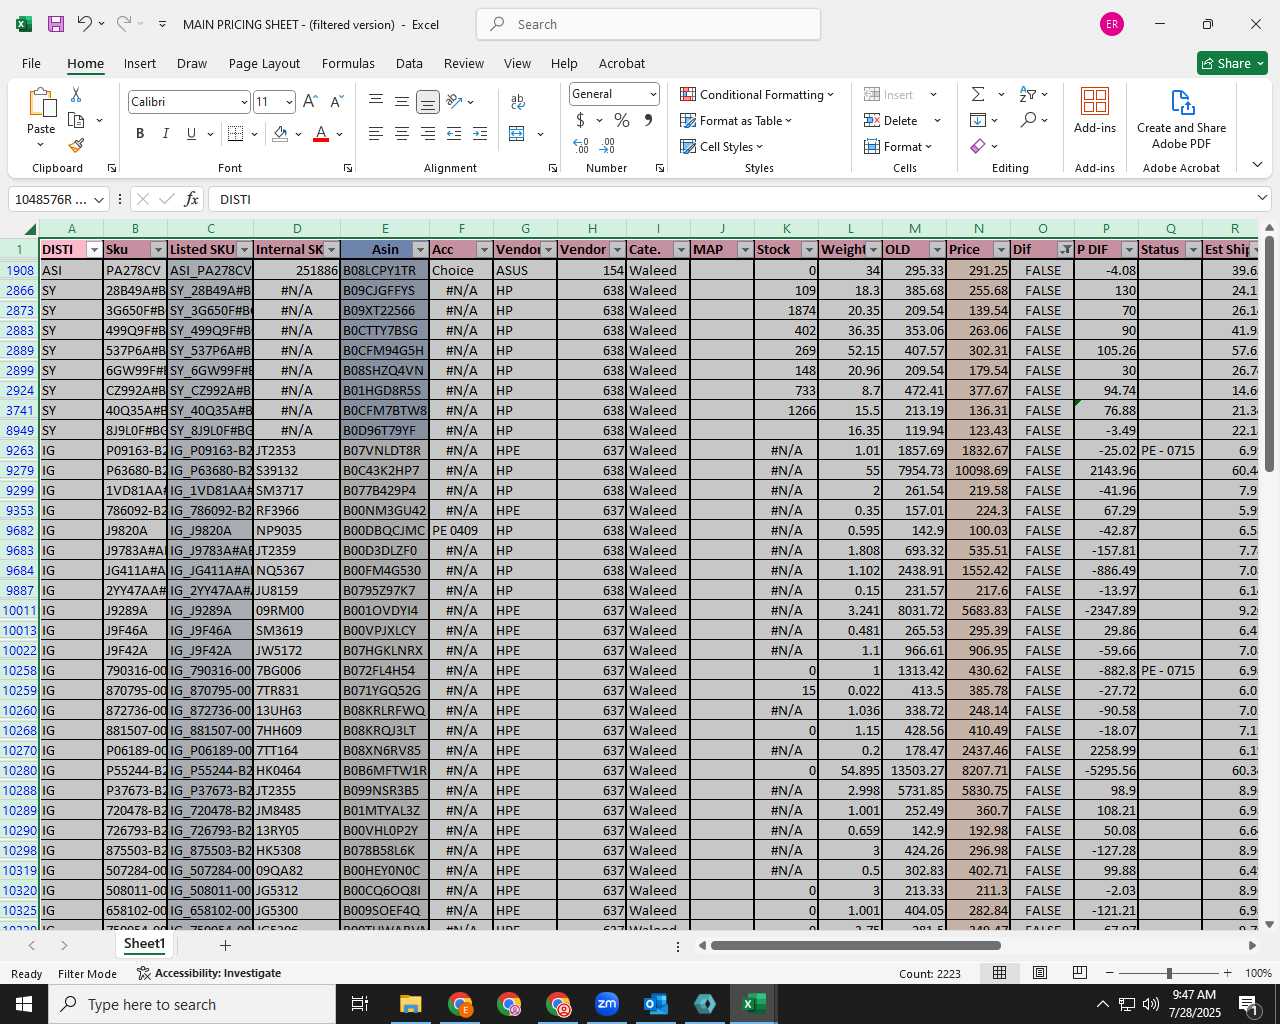Screen dimensions: 1280x1024
Task: Click the Undo arrow icon
Action: click(x=85, y=24)
